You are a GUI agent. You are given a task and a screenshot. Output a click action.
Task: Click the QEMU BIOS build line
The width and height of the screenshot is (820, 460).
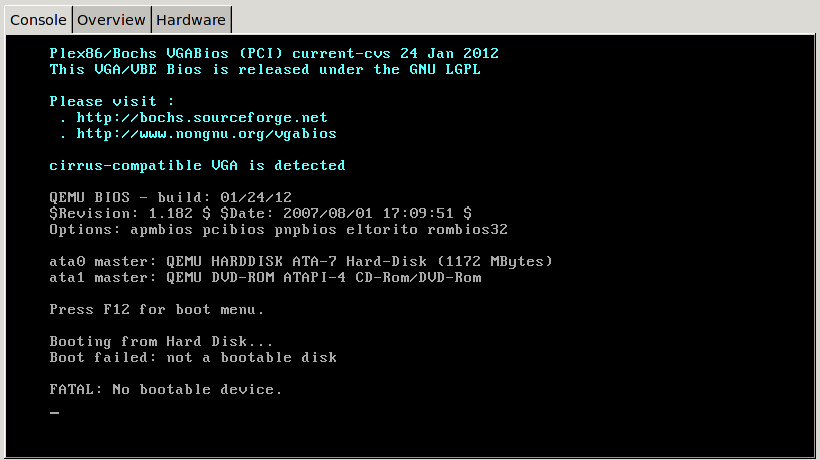pyautogui.click(x=170, y=197)
